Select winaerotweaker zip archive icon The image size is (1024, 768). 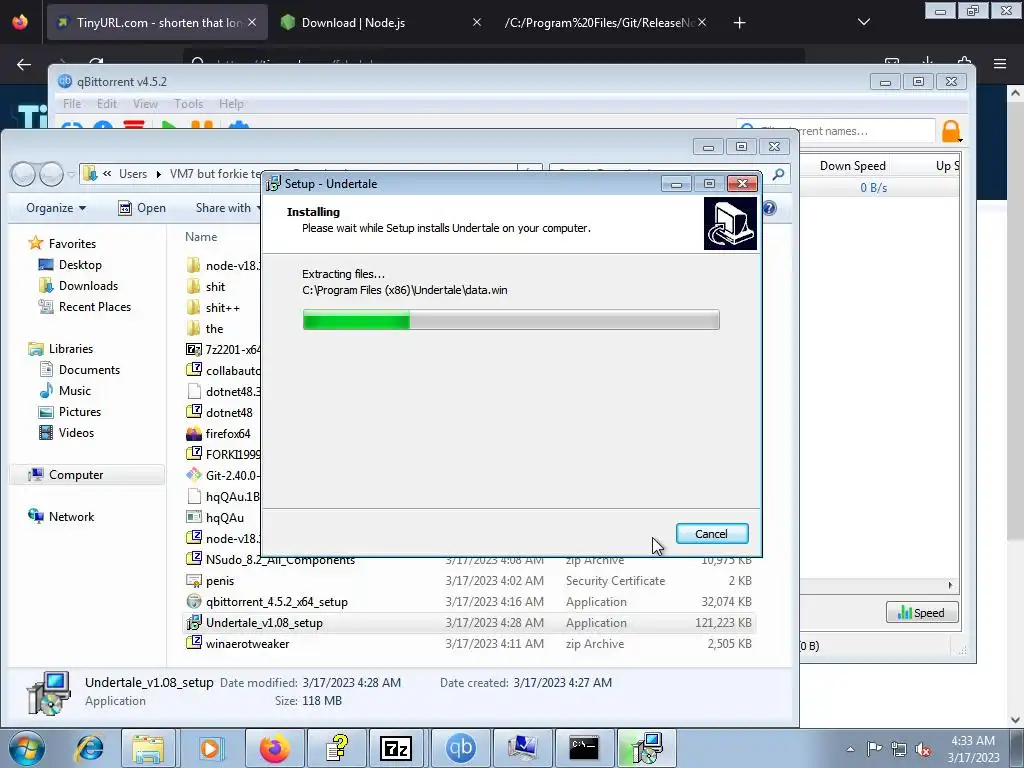tap(193, 643)
